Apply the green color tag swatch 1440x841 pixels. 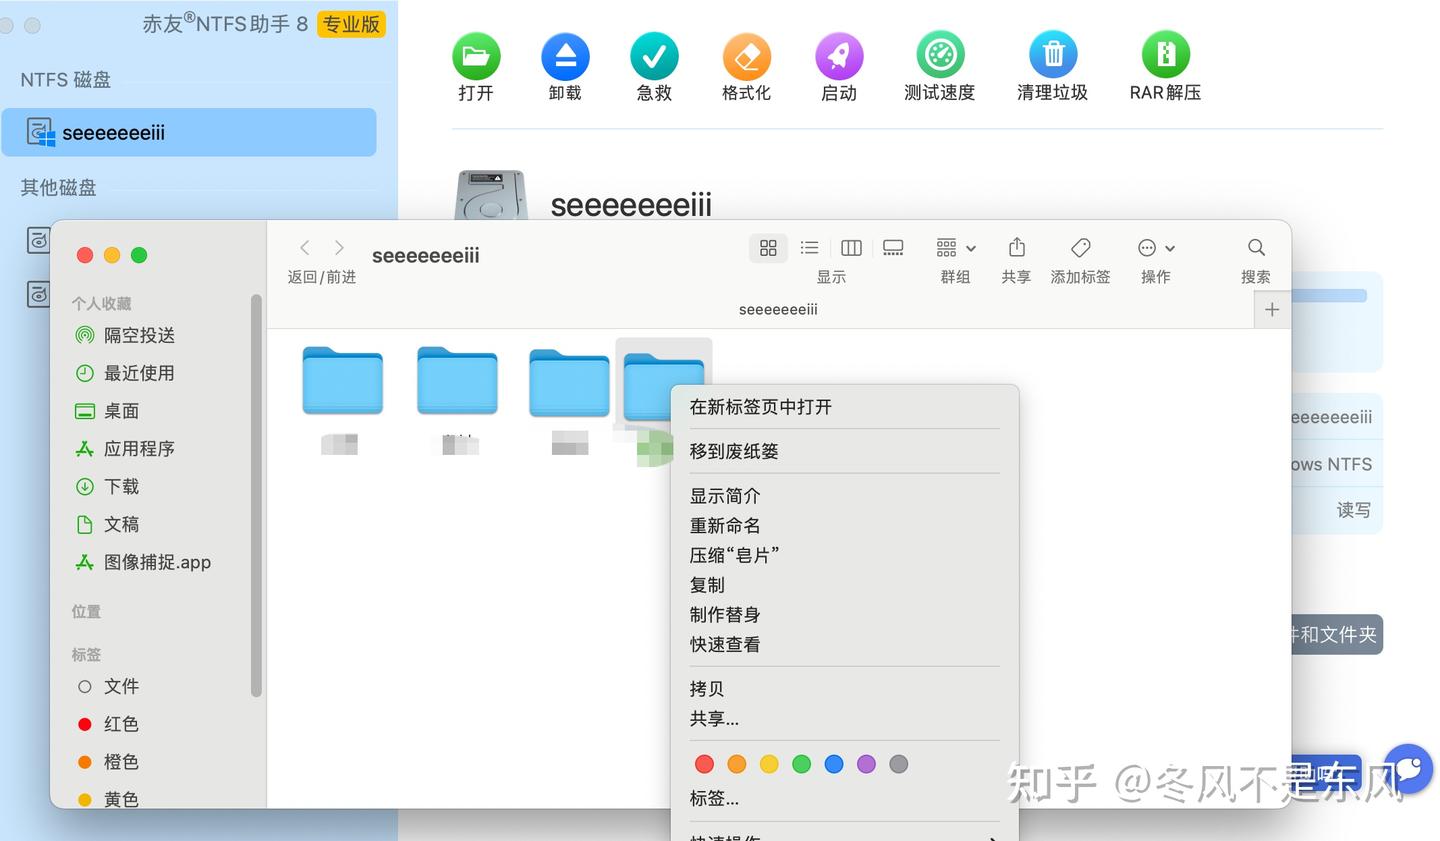click(x=801, y=764)
